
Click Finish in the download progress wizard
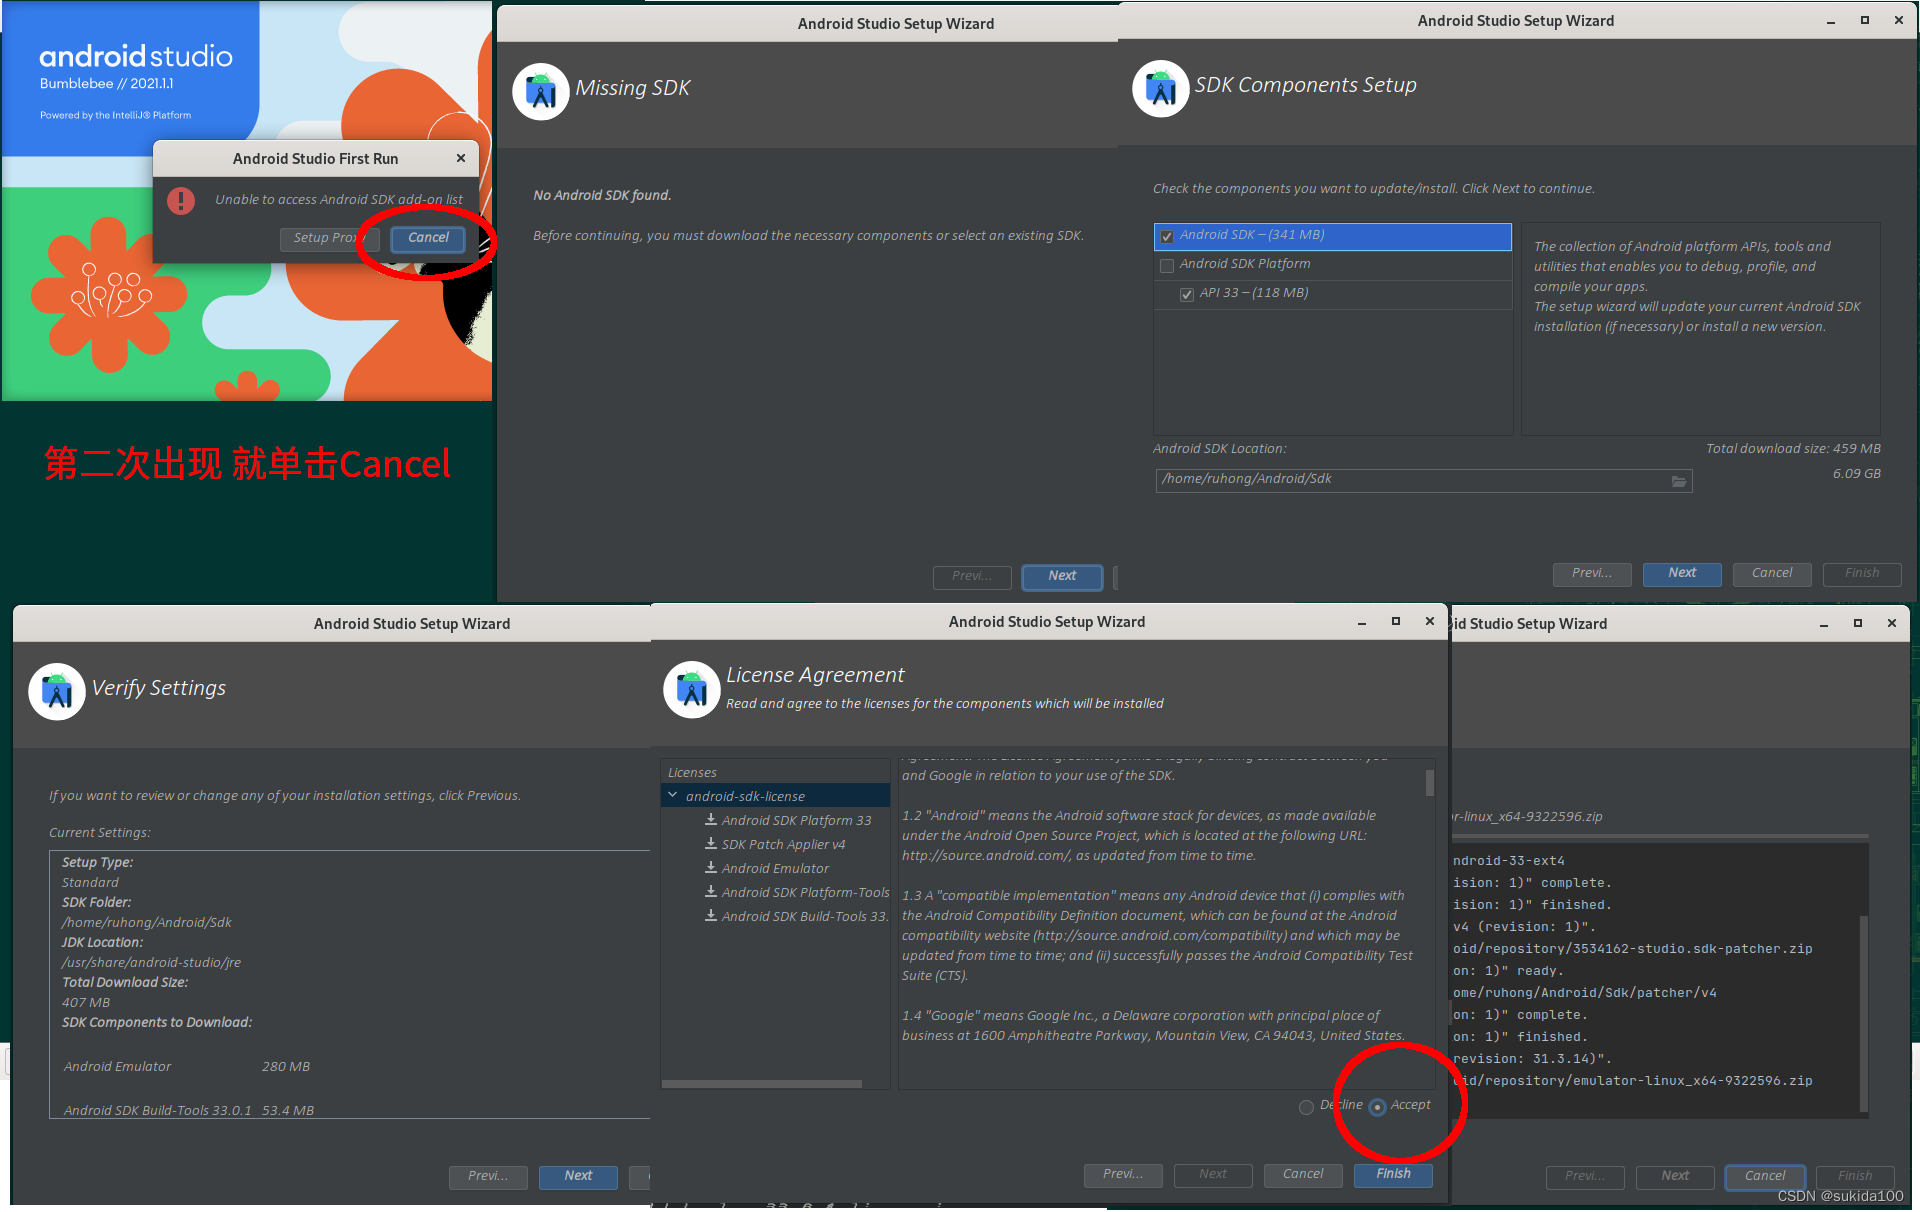click(x=1855, y=1177)
